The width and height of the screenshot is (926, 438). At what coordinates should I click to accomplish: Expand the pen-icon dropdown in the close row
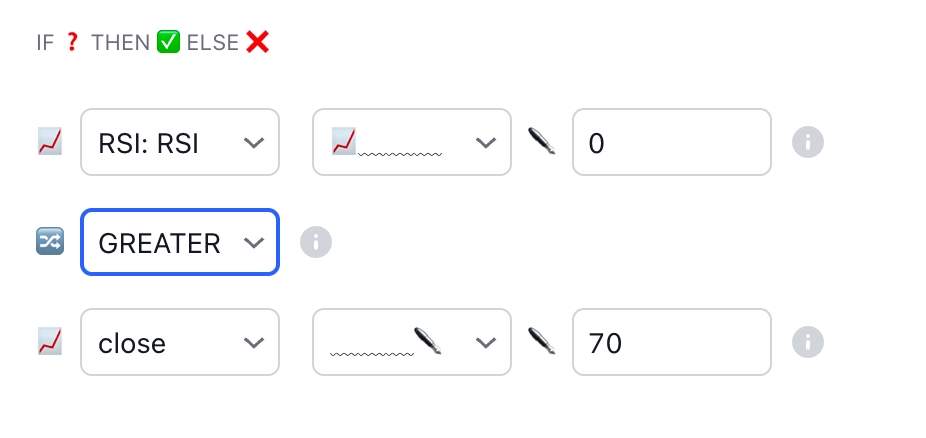[412, 342]
